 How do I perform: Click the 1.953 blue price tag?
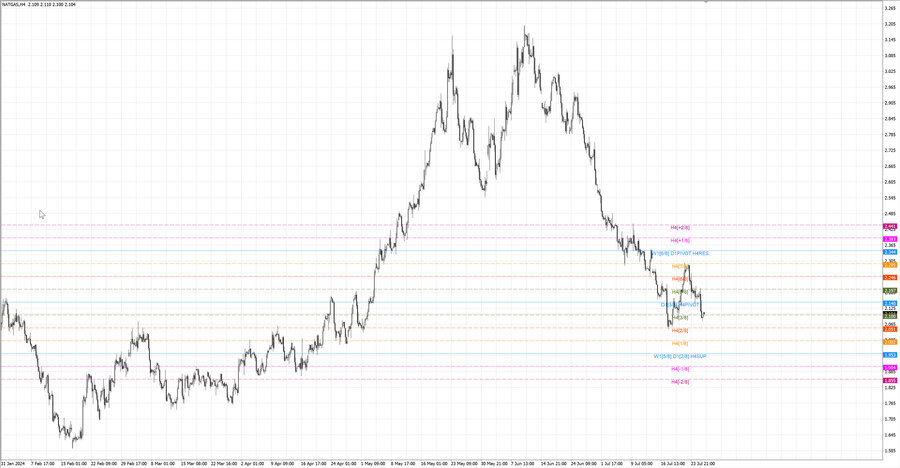890,355
